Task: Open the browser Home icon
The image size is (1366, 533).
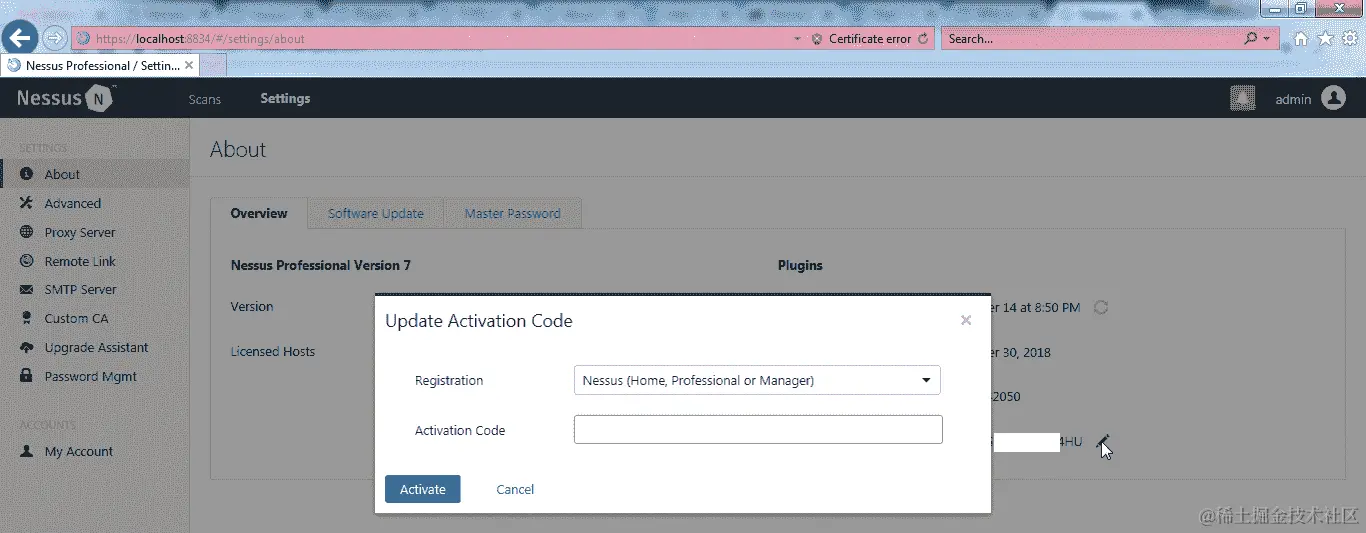Action: click(x=1301, y=39)
